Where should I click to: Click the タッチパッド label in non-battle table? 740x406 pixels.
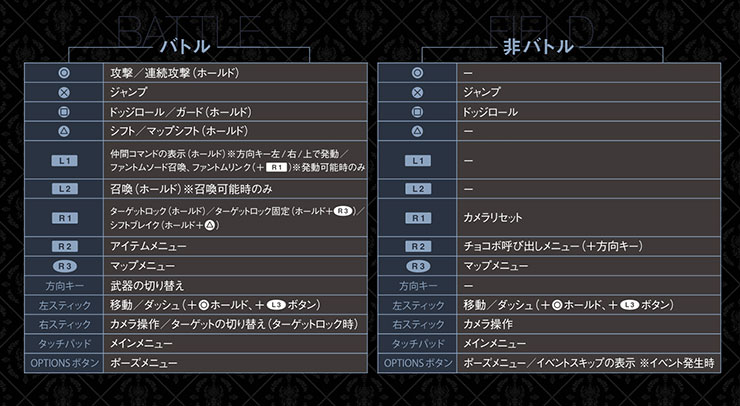coord(418,344)
